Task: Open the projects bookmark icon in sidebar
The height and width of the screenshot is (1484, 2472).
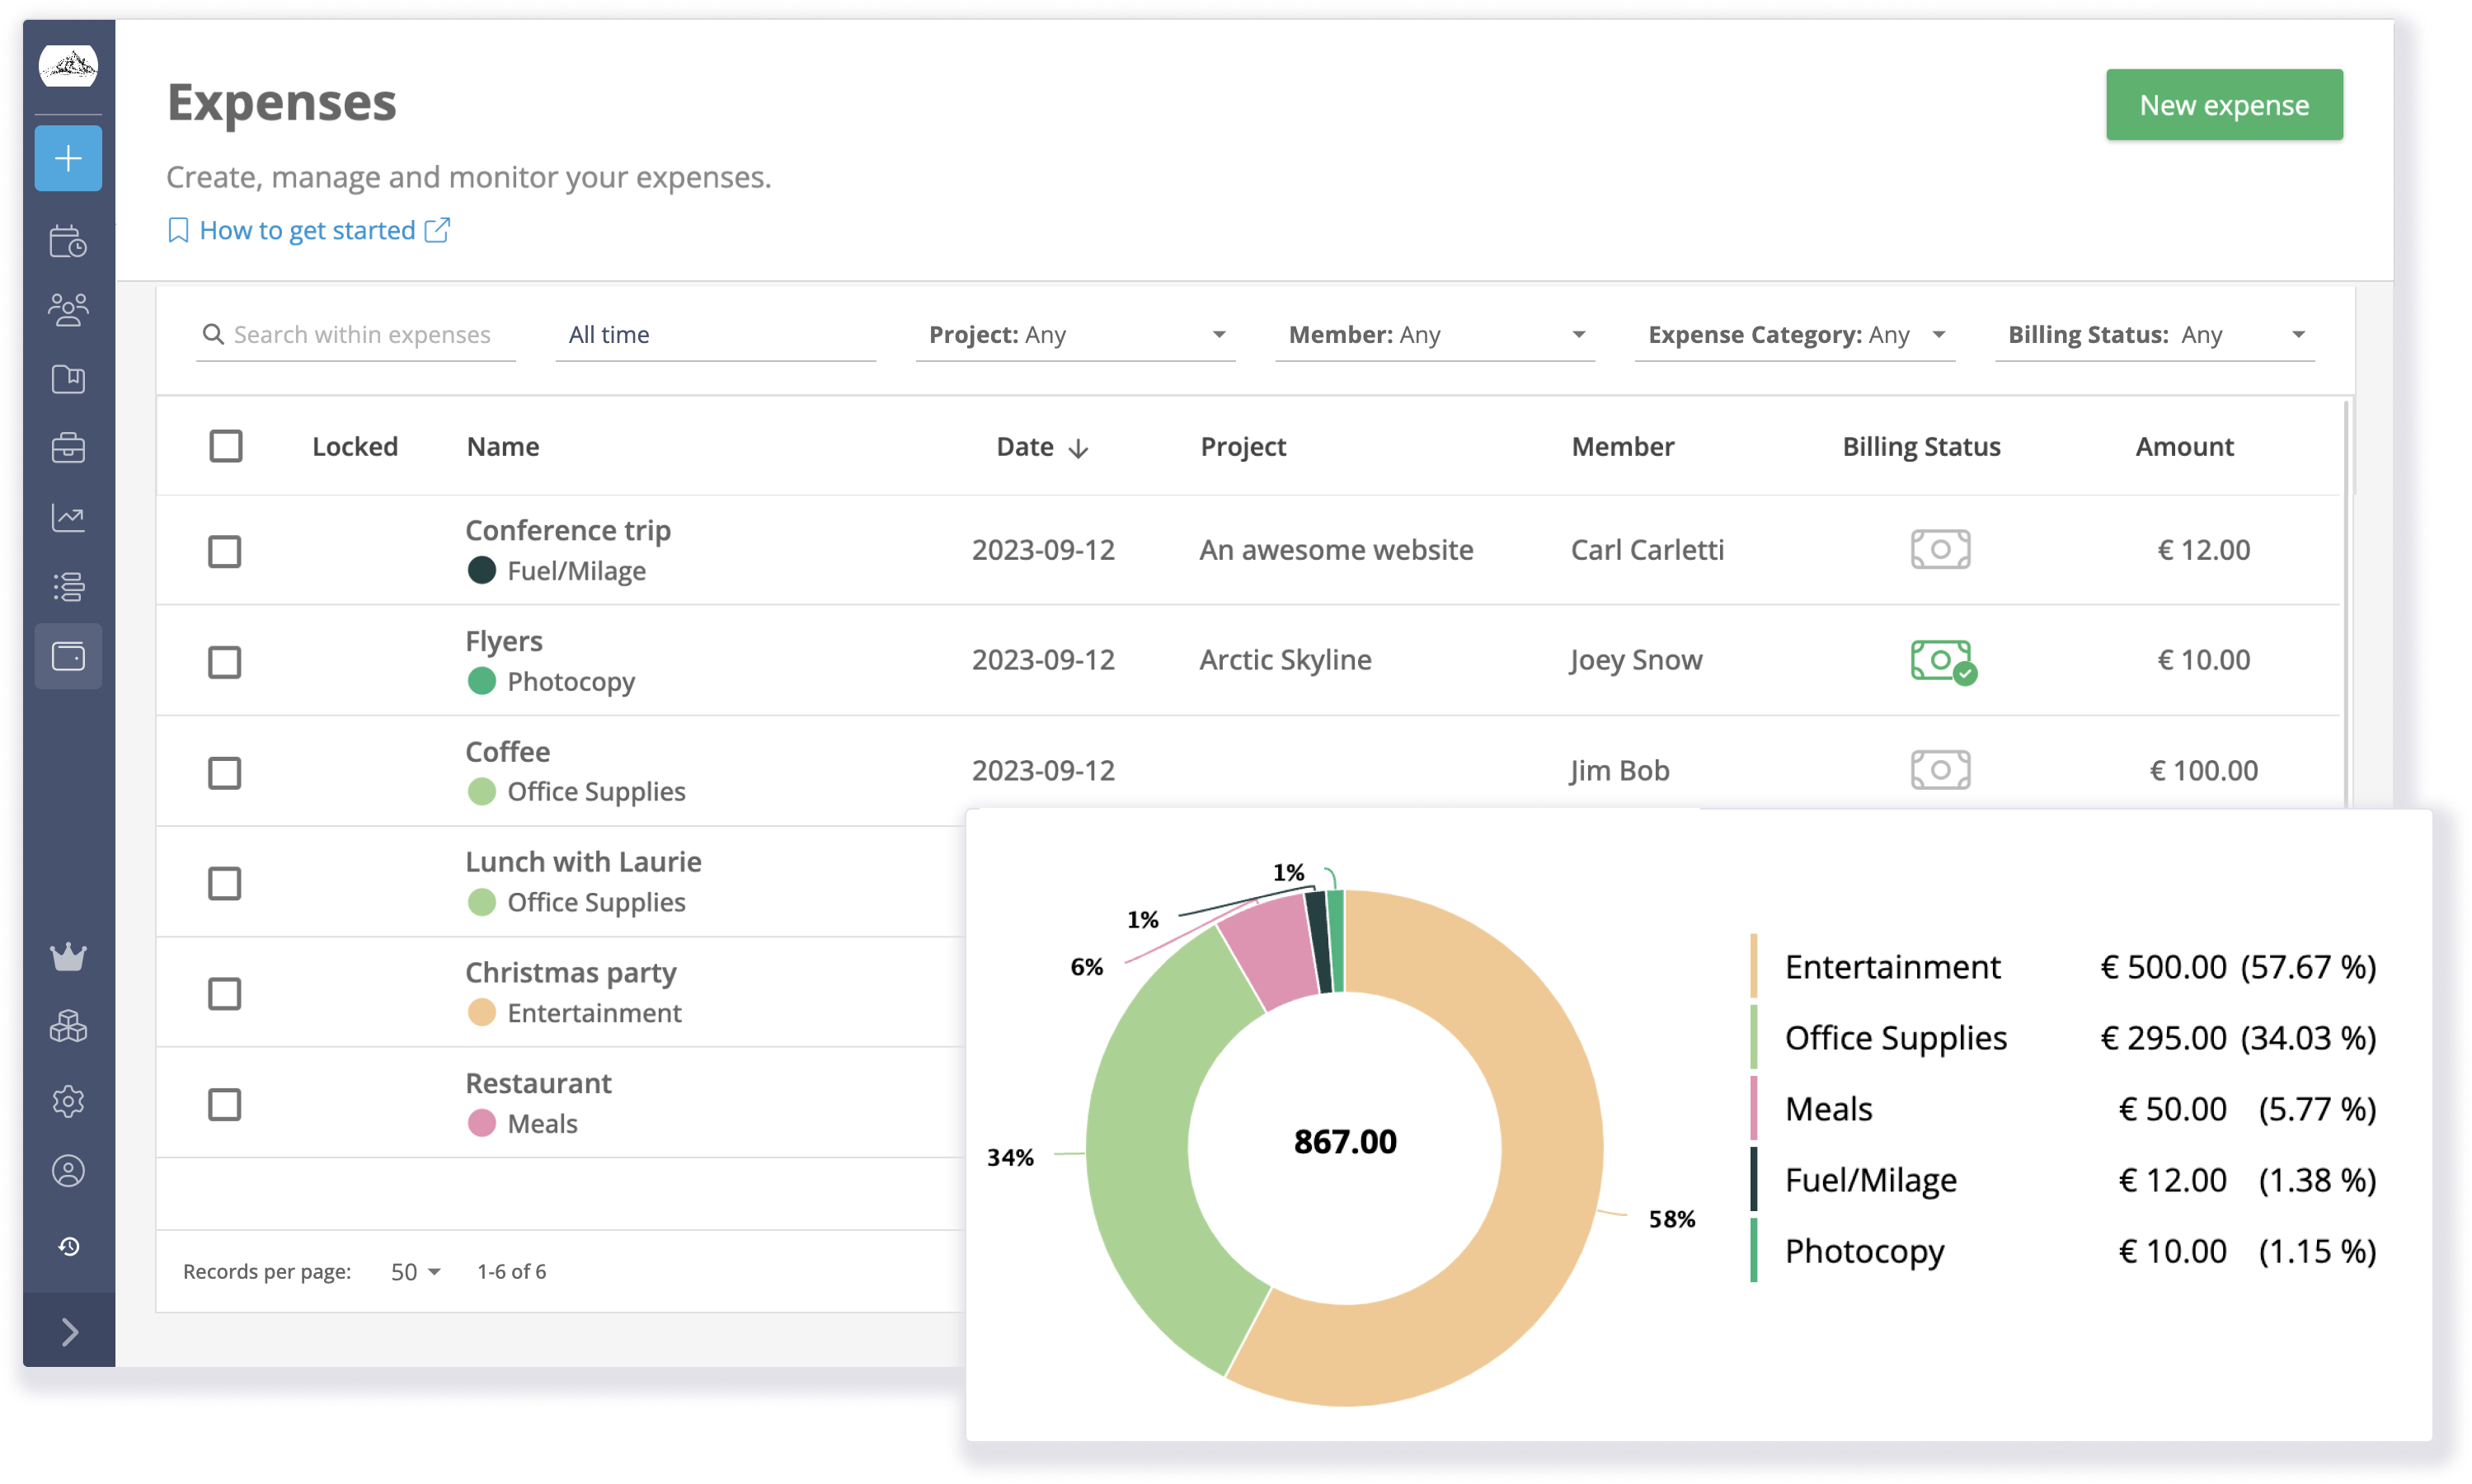Action: (68, 380)
